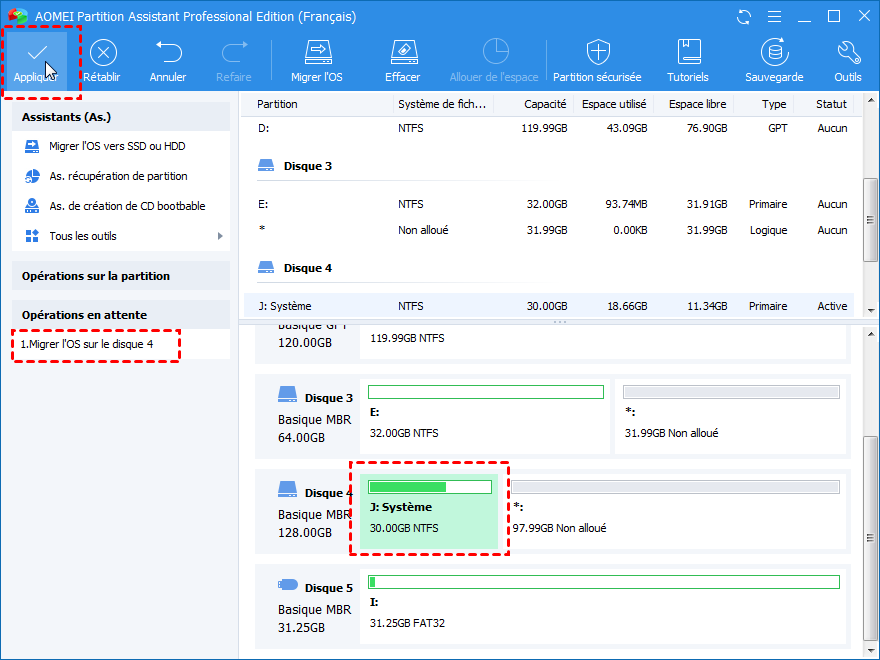Select the E: 32.00GB NTFS partition block
This screenshot has height=660, width=880.
coord(485,417)
